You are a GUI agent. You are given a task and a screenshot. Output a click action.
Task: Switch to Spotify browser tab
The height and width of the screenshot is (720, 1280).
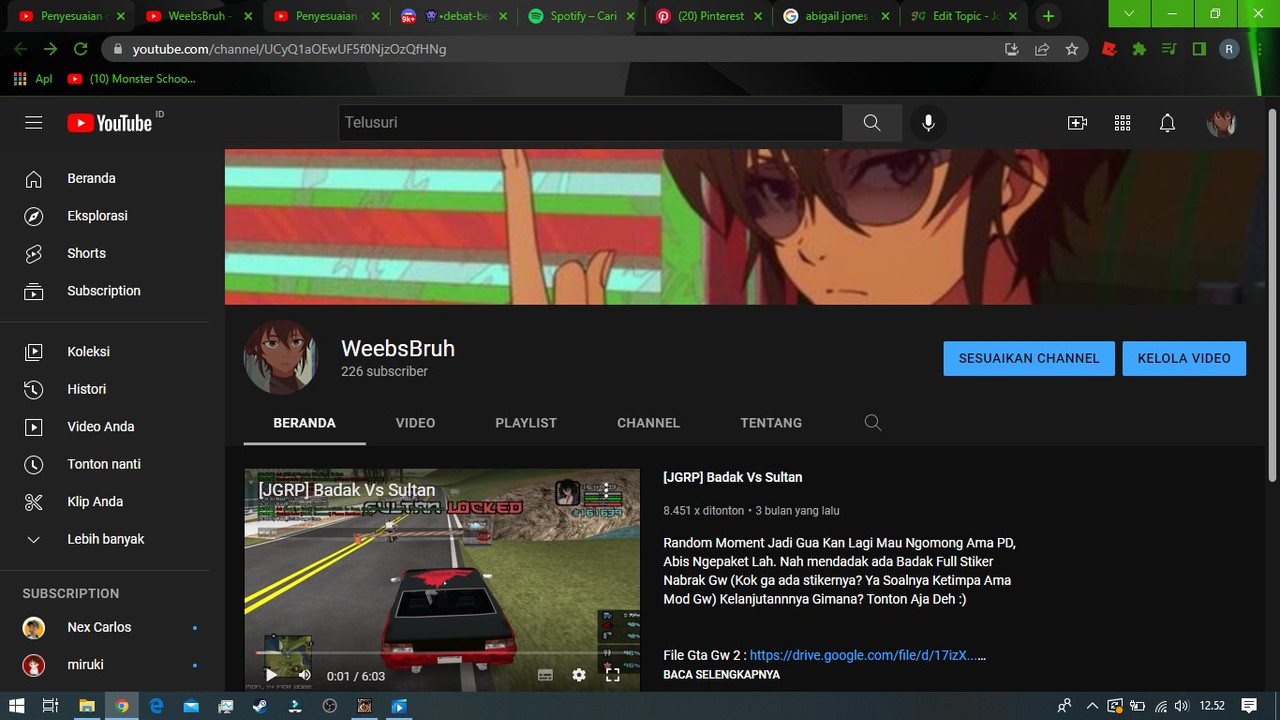tap(580, 16)
